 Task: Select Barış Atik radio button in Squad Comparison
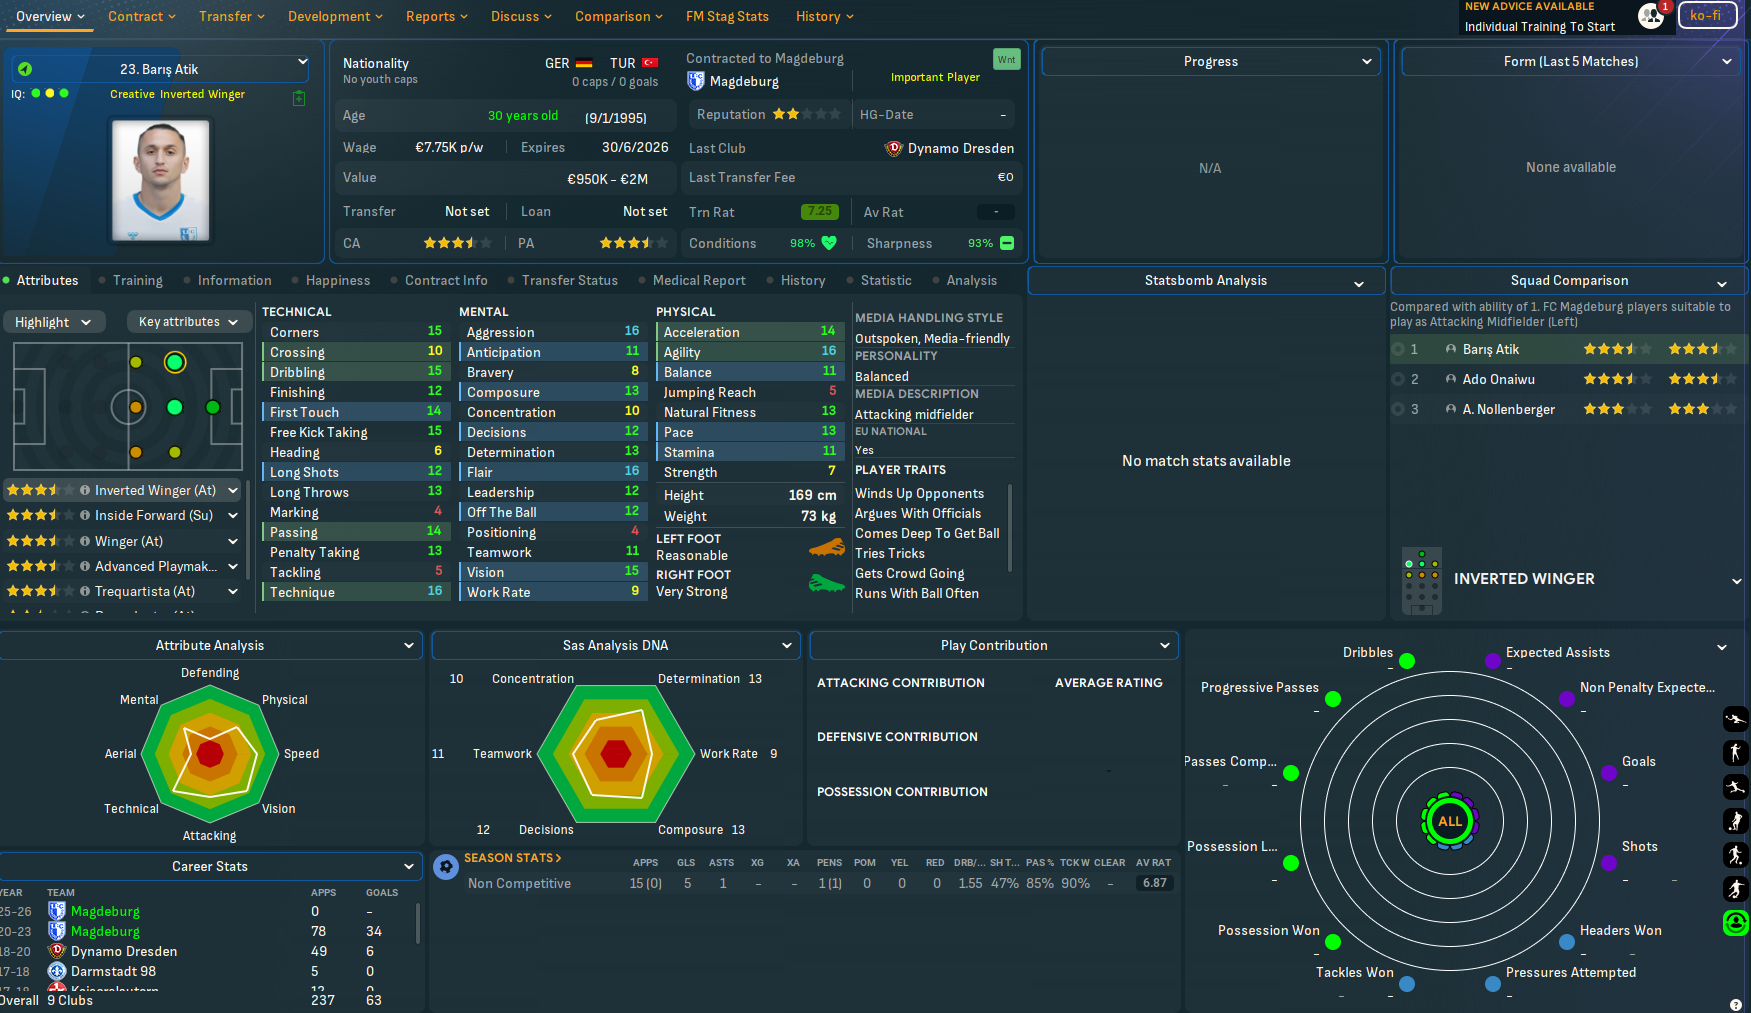(x=1398, y=349)
